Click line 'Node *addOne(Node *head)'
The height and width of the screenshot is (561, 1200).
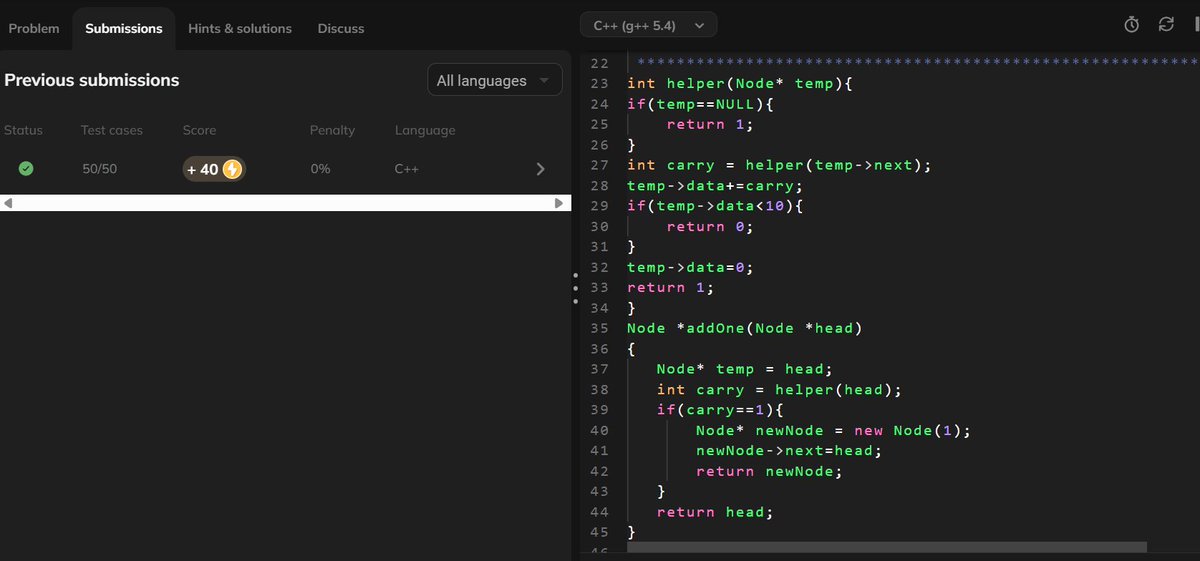click(x=744, y=329)
